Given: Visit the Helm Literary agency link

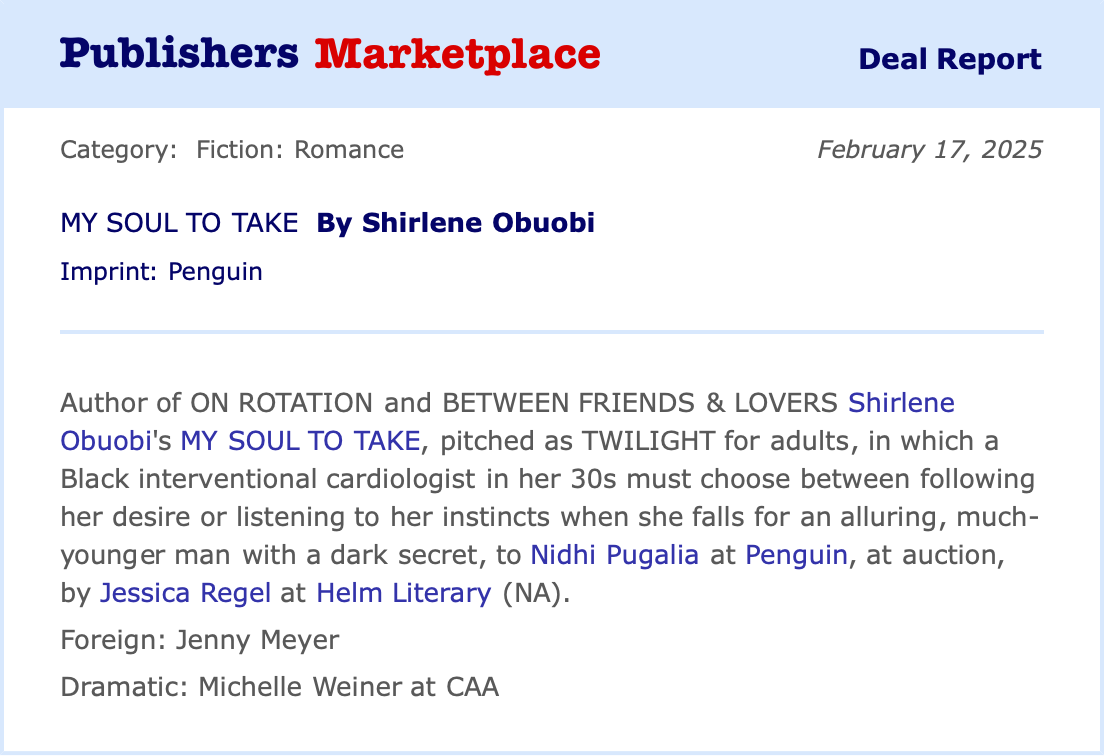Looking at the screenshot, I should [x=403, y=593].
